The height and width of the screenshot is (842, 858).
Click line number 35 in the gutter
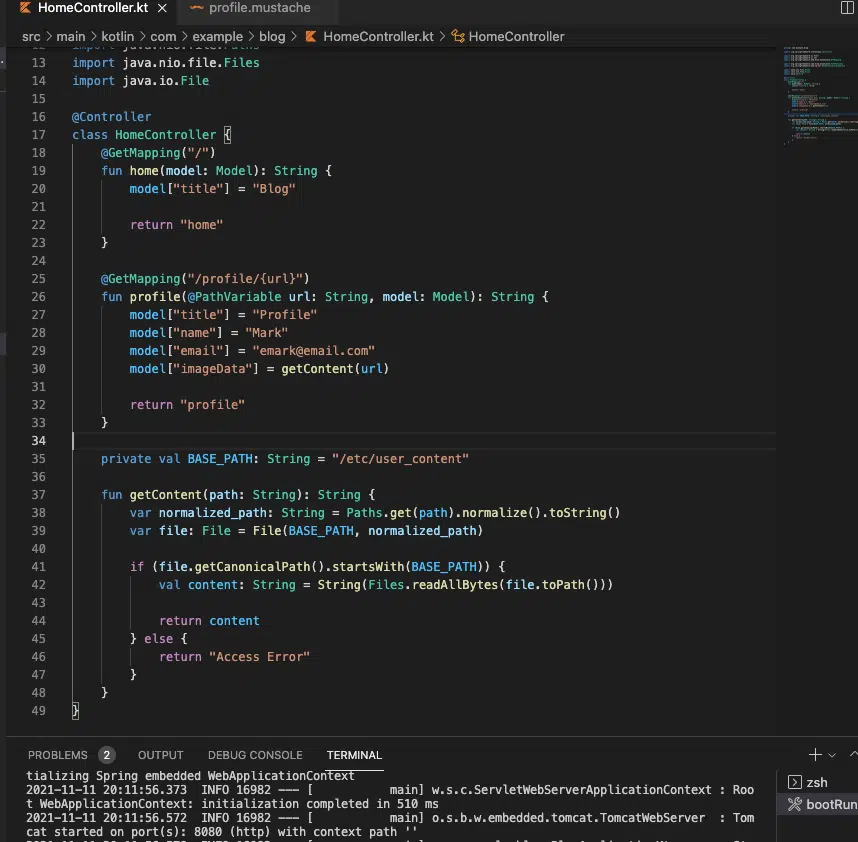[x=37, y=458]
